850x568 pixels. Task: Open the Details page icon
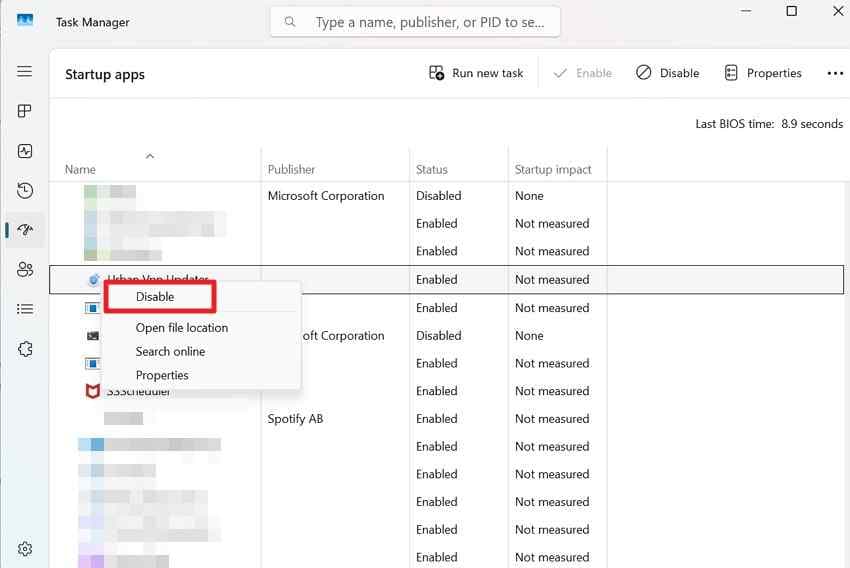pyautogui.click(x=25, y=309)
